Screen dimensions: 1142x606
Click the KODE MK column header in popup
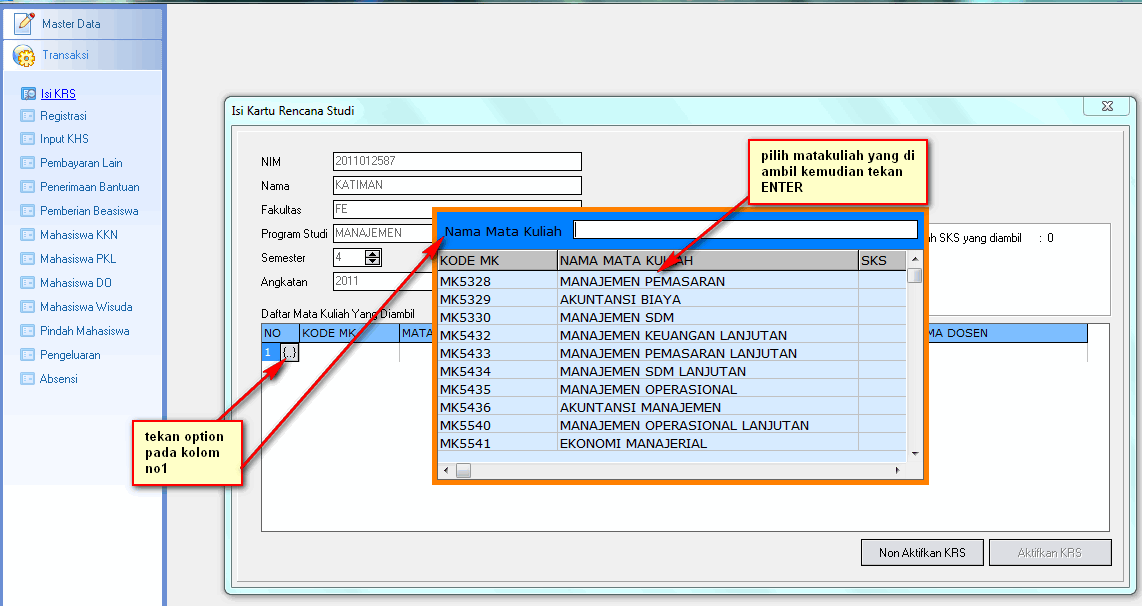tap(497, 261)
